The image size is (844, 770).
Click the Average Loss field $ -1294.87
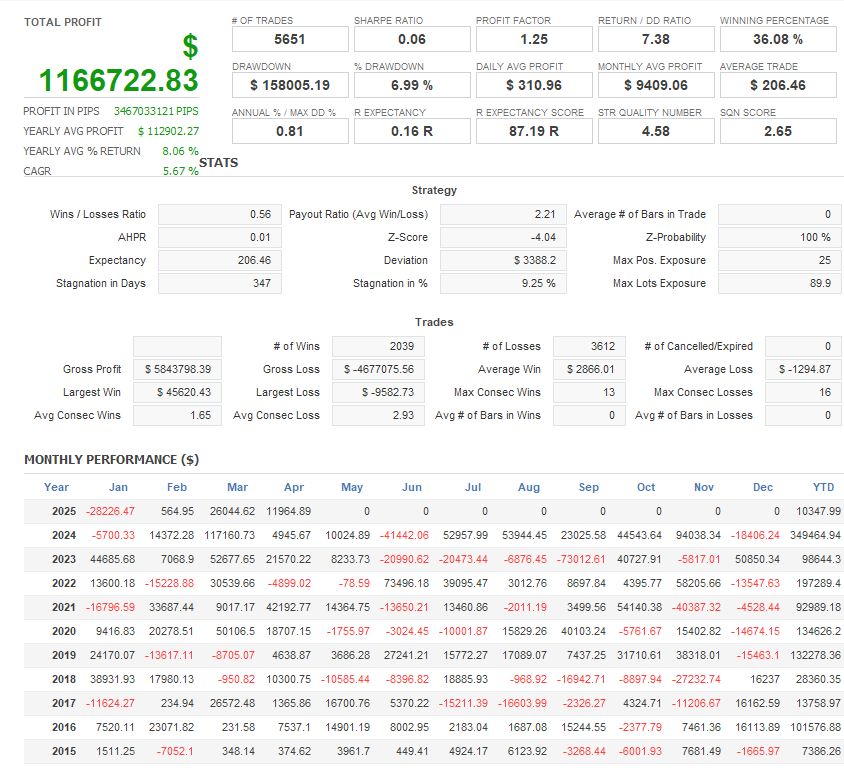click(x=803, y=370)
